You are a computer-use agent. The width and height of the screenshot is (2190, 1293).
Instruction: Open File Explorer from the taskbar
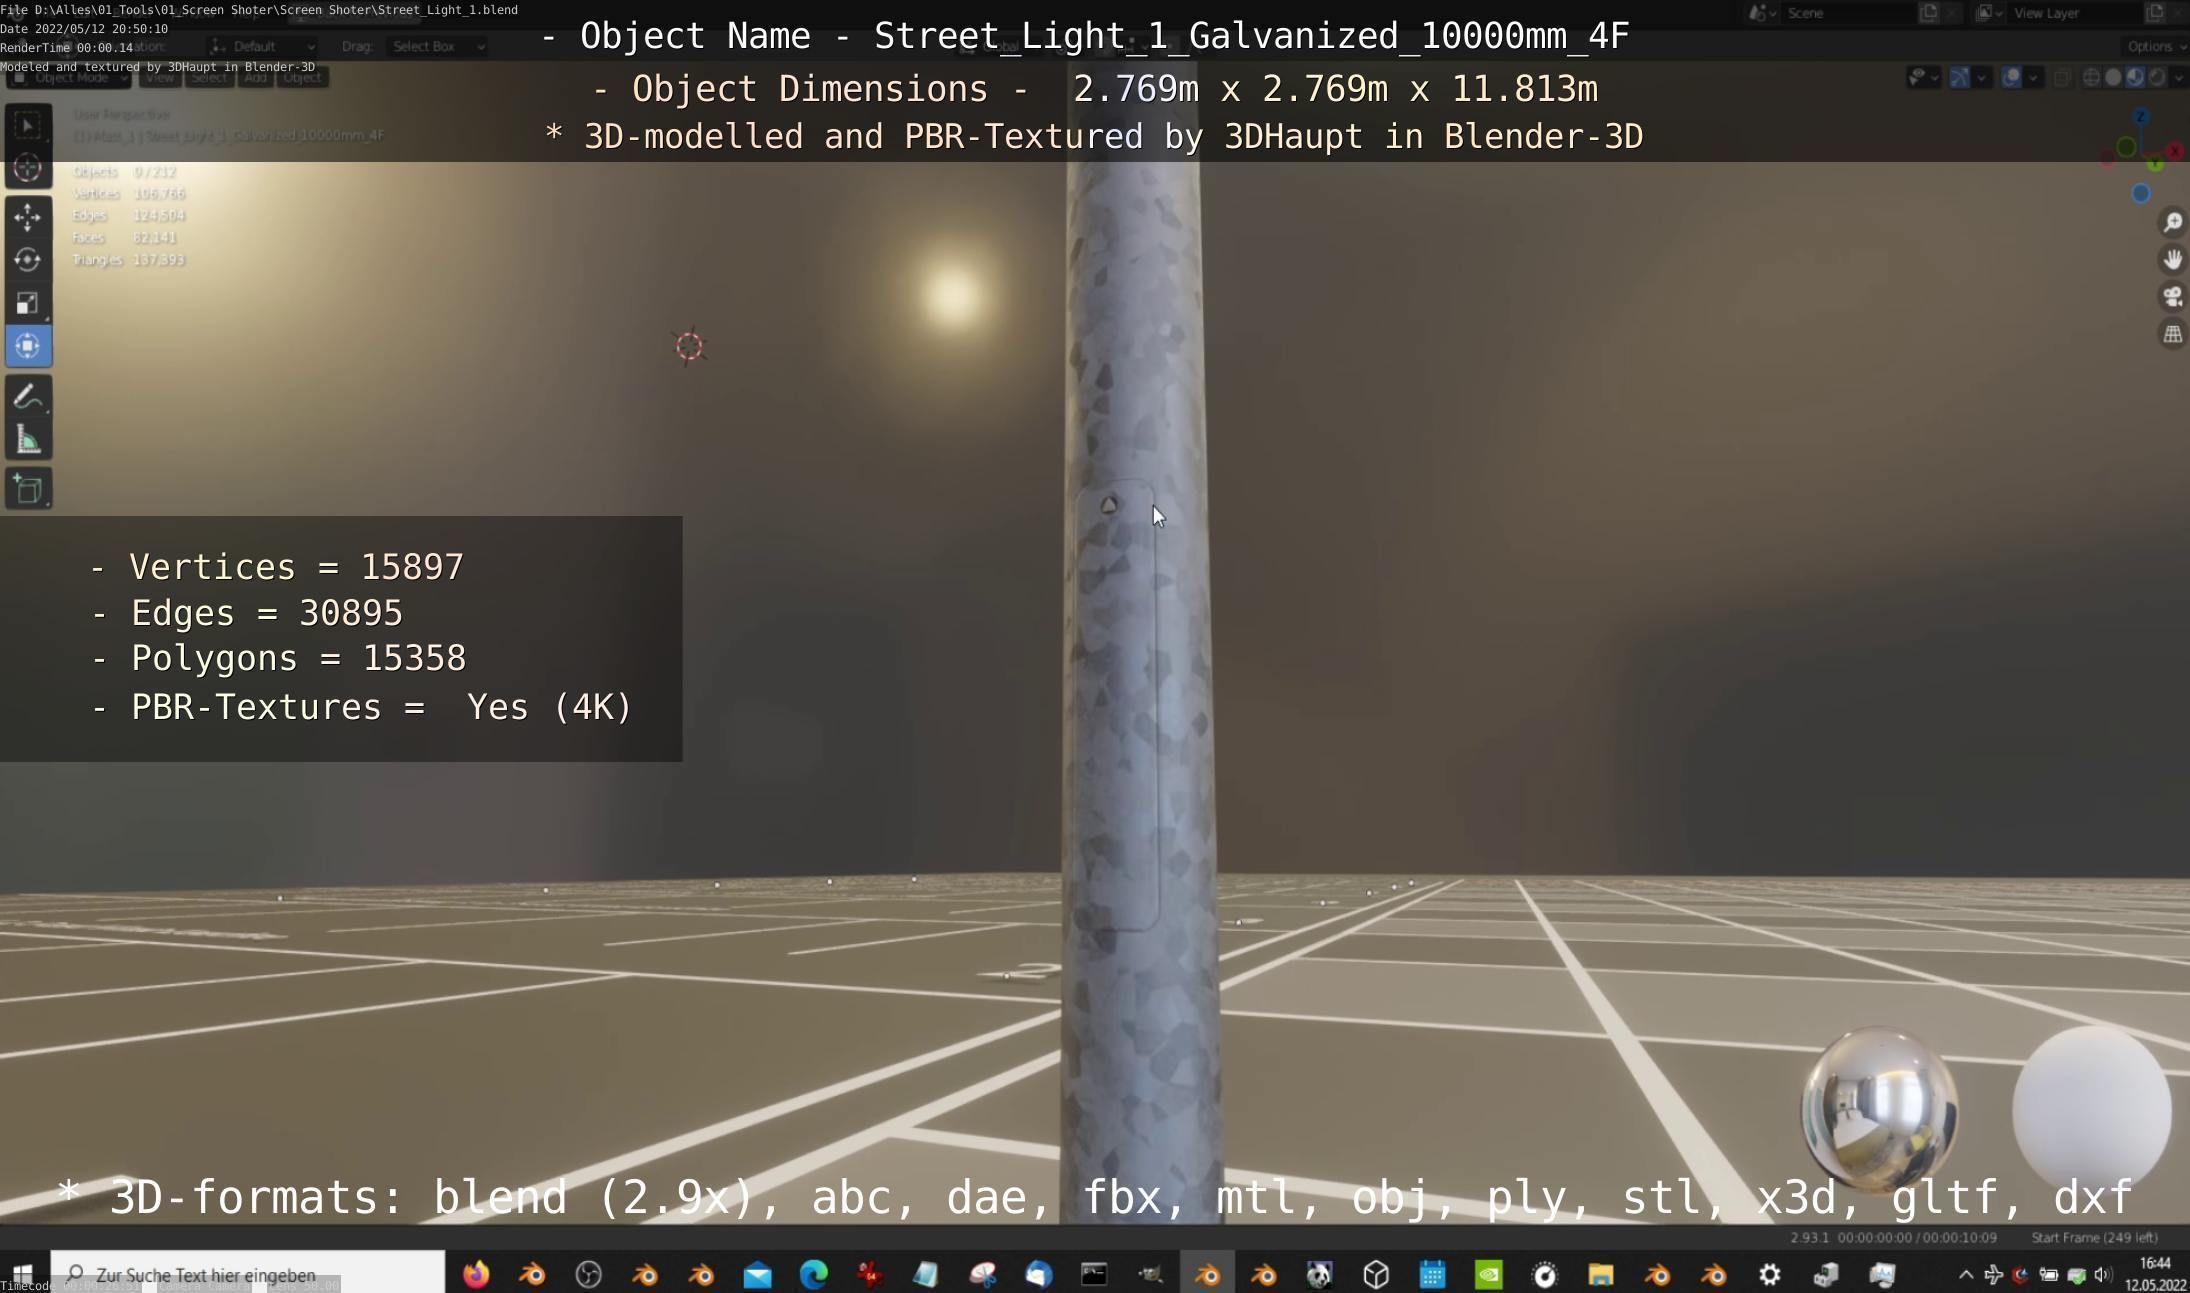tap(1601, 1274)
